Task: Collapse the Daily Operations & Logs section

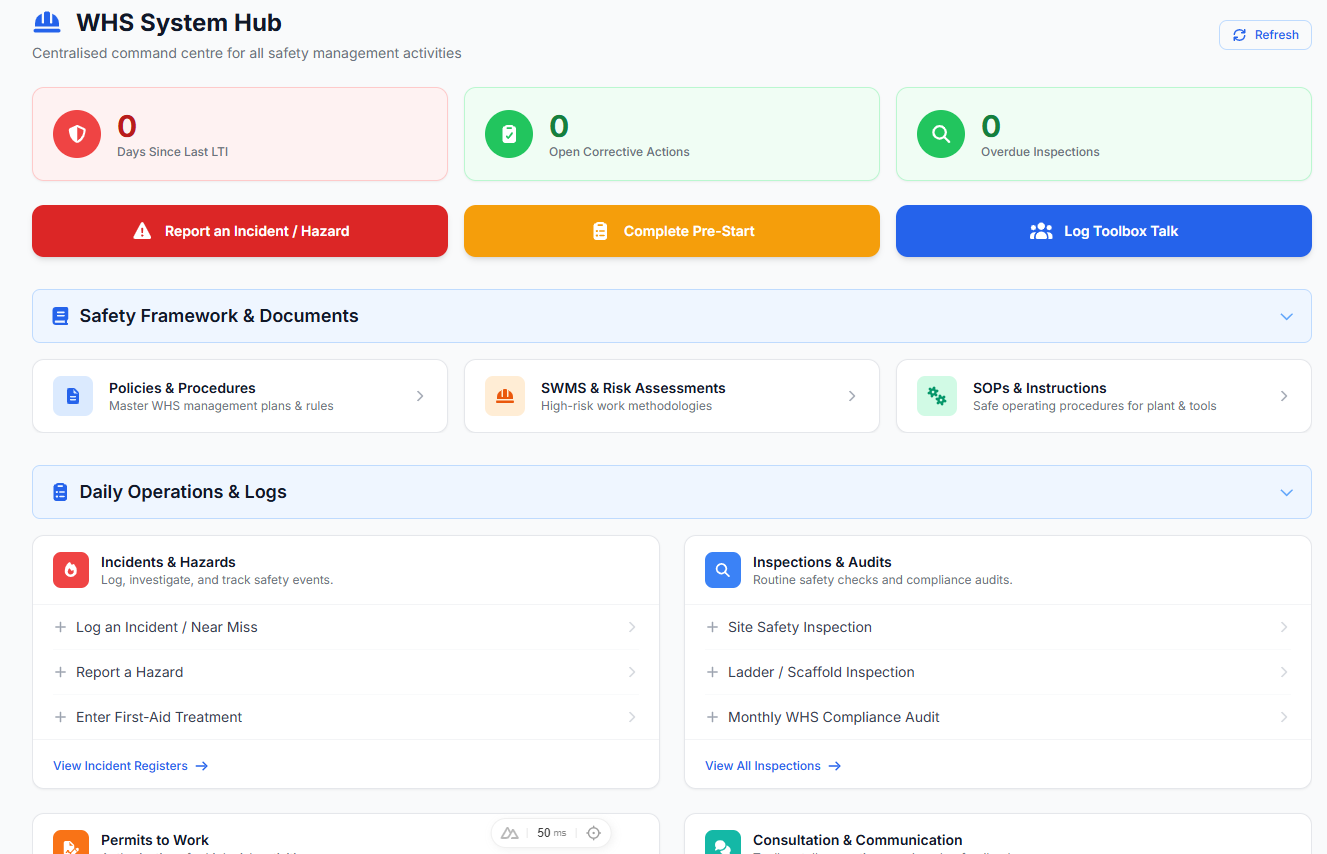Action: 1286,492
